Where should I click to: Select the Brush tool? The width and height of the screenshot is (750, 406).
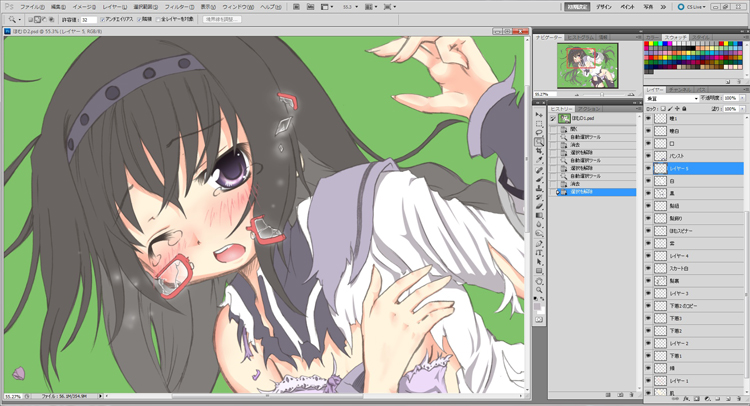click(539, 179)
